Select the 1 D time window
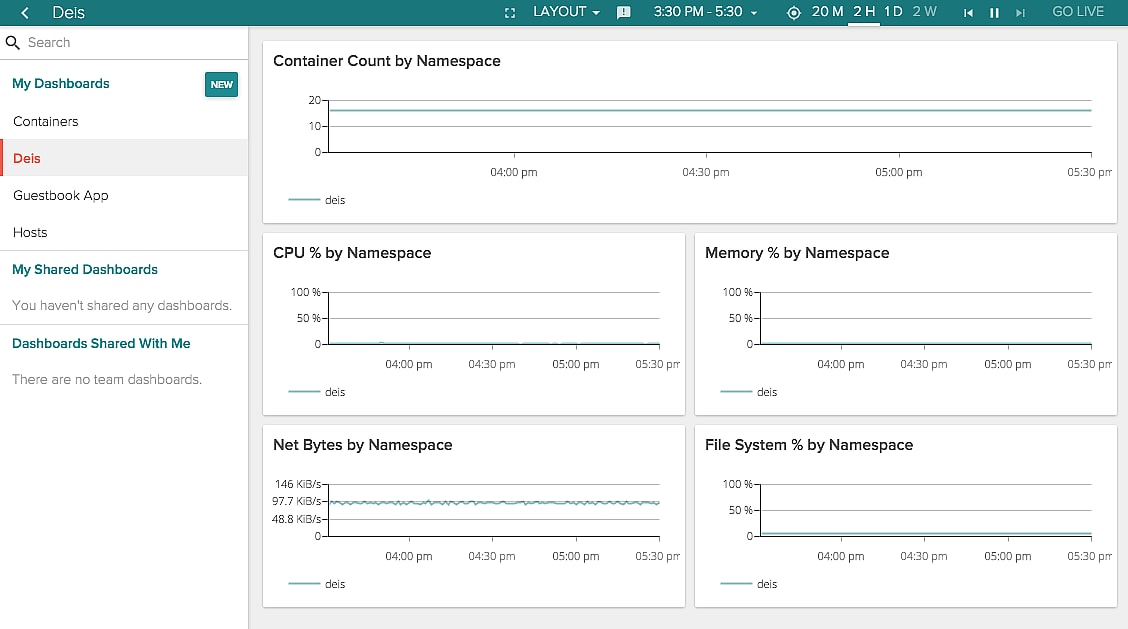The height and width of the screenshot is (629, 1128). [893, 12]
